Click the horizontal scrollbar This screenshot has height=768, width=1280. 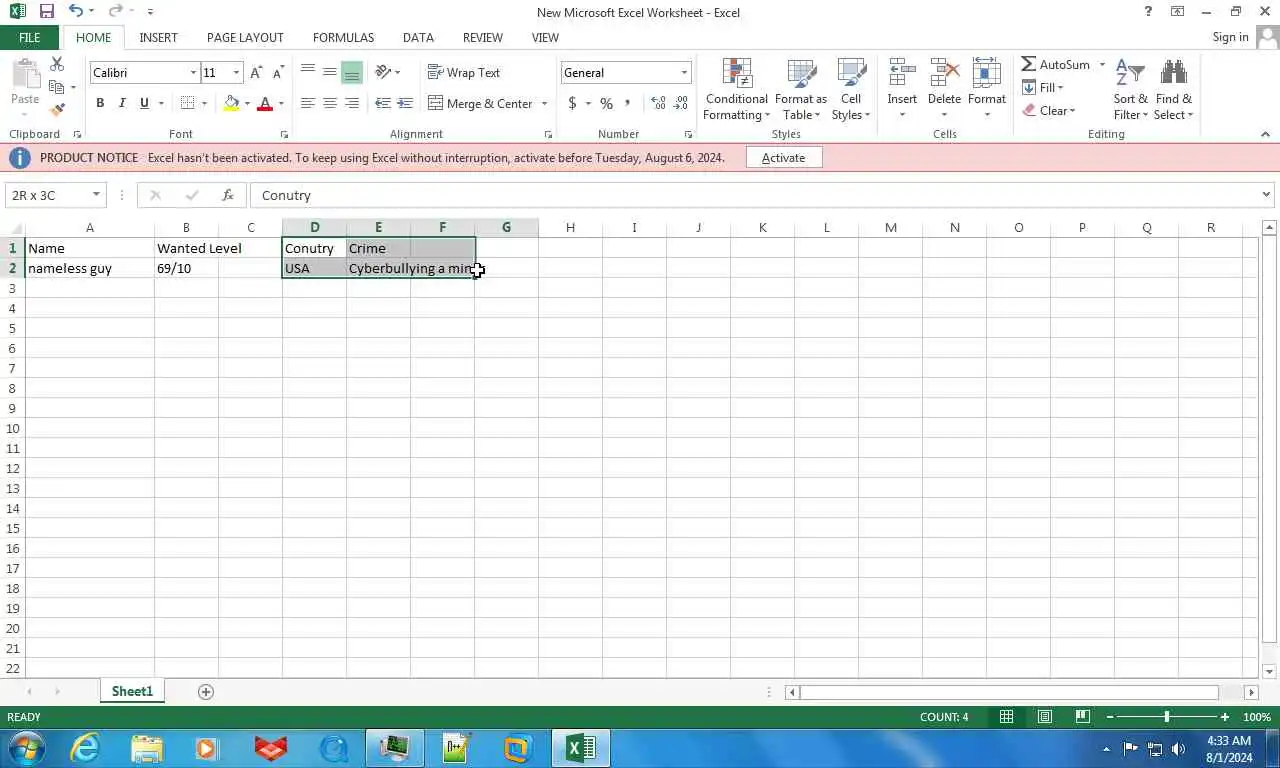pyautogui.click(x=1008, y=692)
